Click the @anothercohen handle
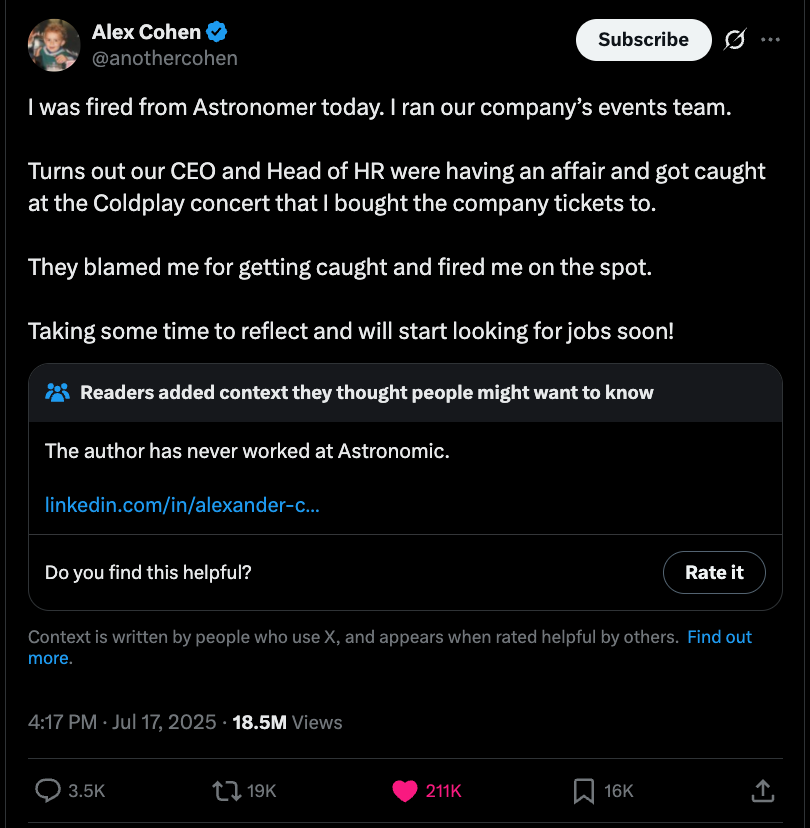The height and width of the screenshot is (828, 810). pos(165,58)
